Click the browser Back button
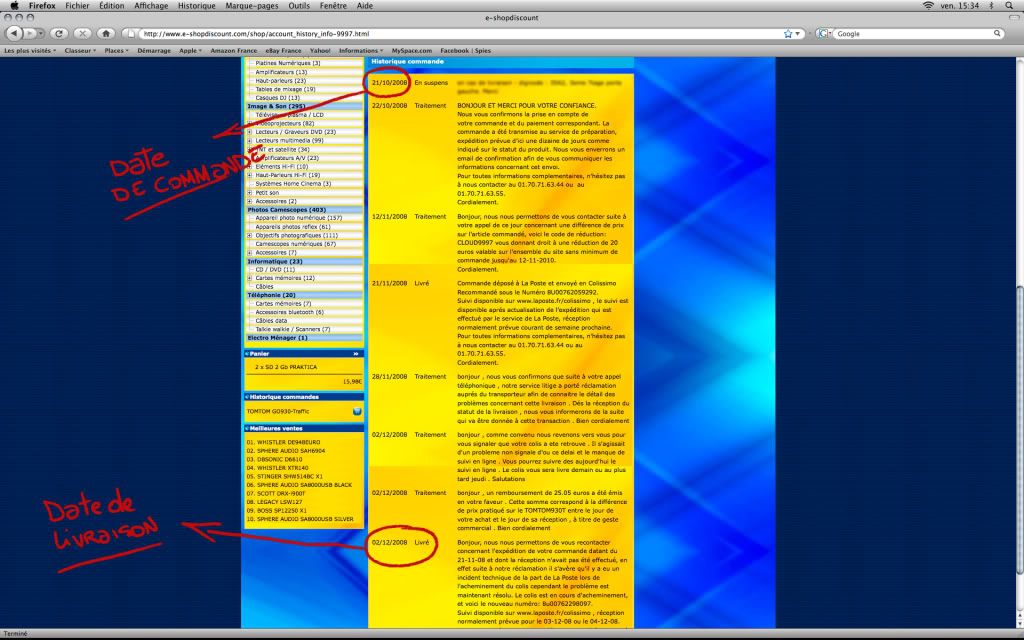 point(14,33)
